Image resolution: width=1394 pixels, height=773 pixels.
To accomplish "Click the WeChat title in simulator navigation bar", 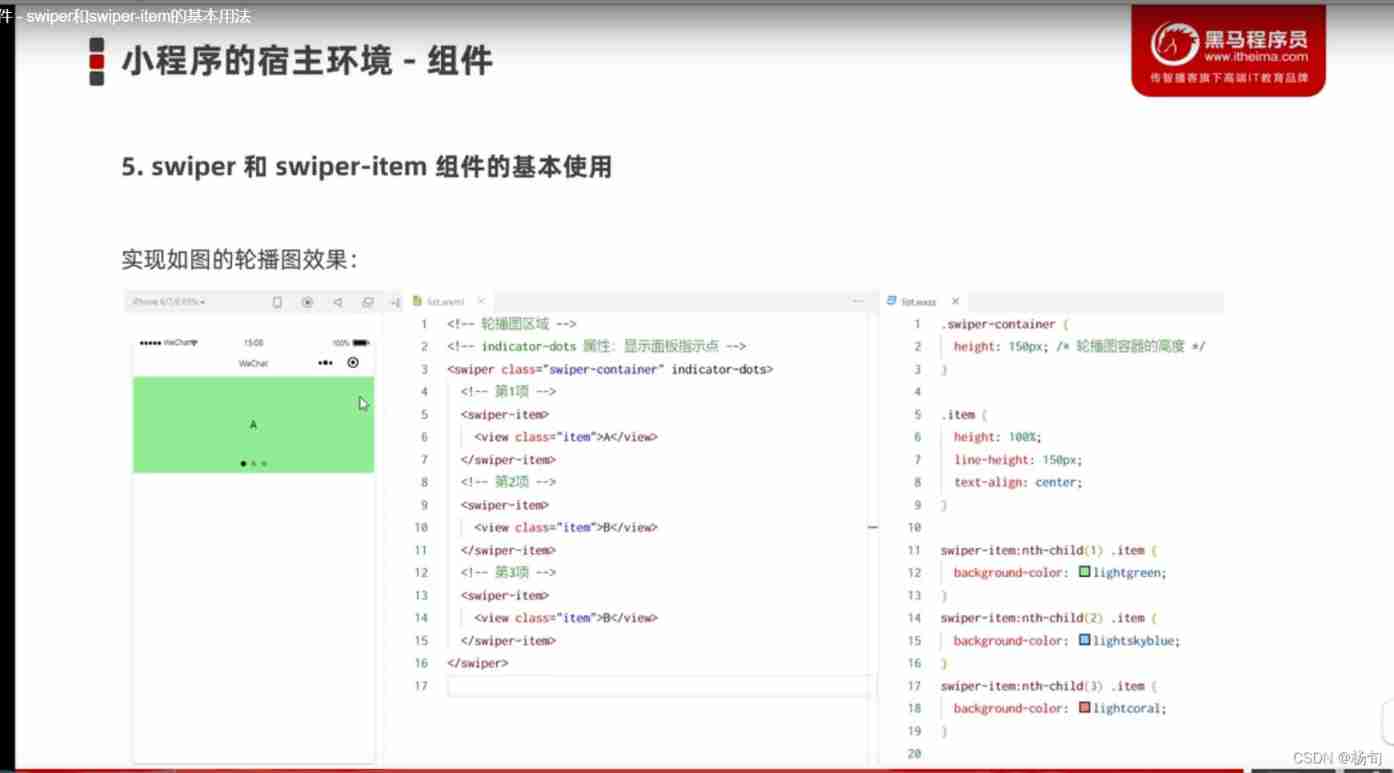I will coord(253,363).
